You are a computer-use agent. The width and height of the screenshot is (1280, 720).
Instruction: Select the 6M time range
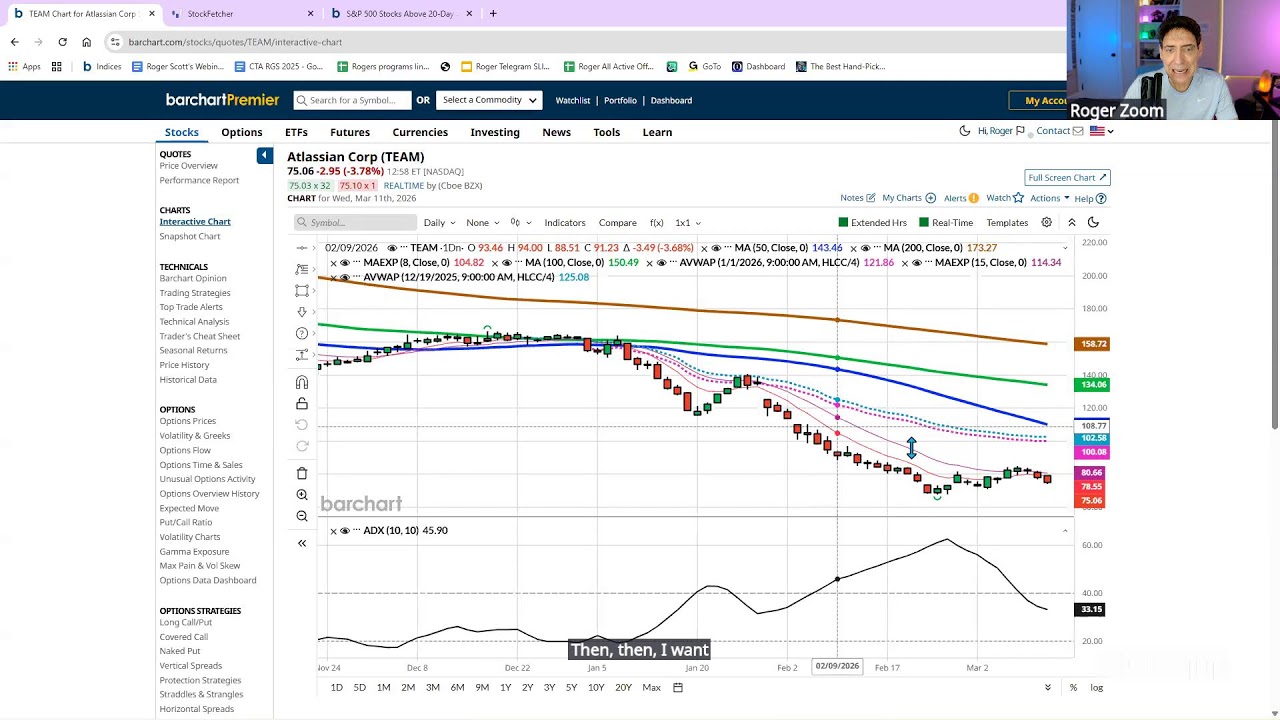point(457,688)
